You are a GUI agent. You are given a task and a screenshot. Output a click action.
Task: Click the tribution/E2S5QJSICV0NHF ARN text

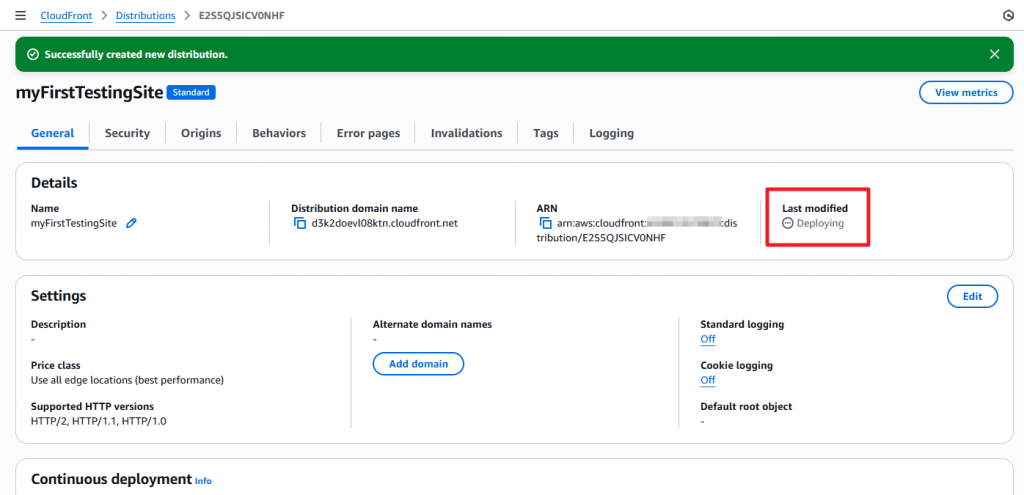click(x=601, y=238)
